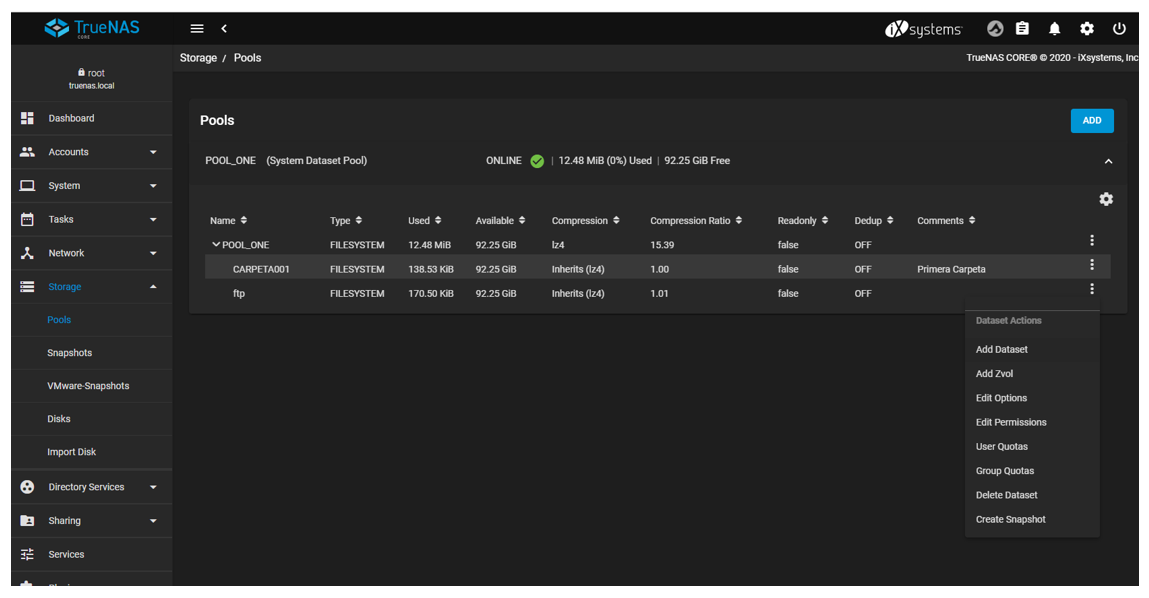Screen dimensions: 1149x598
Task: Toggle the hamburger side menu
Action: click(x=196, y=29)
